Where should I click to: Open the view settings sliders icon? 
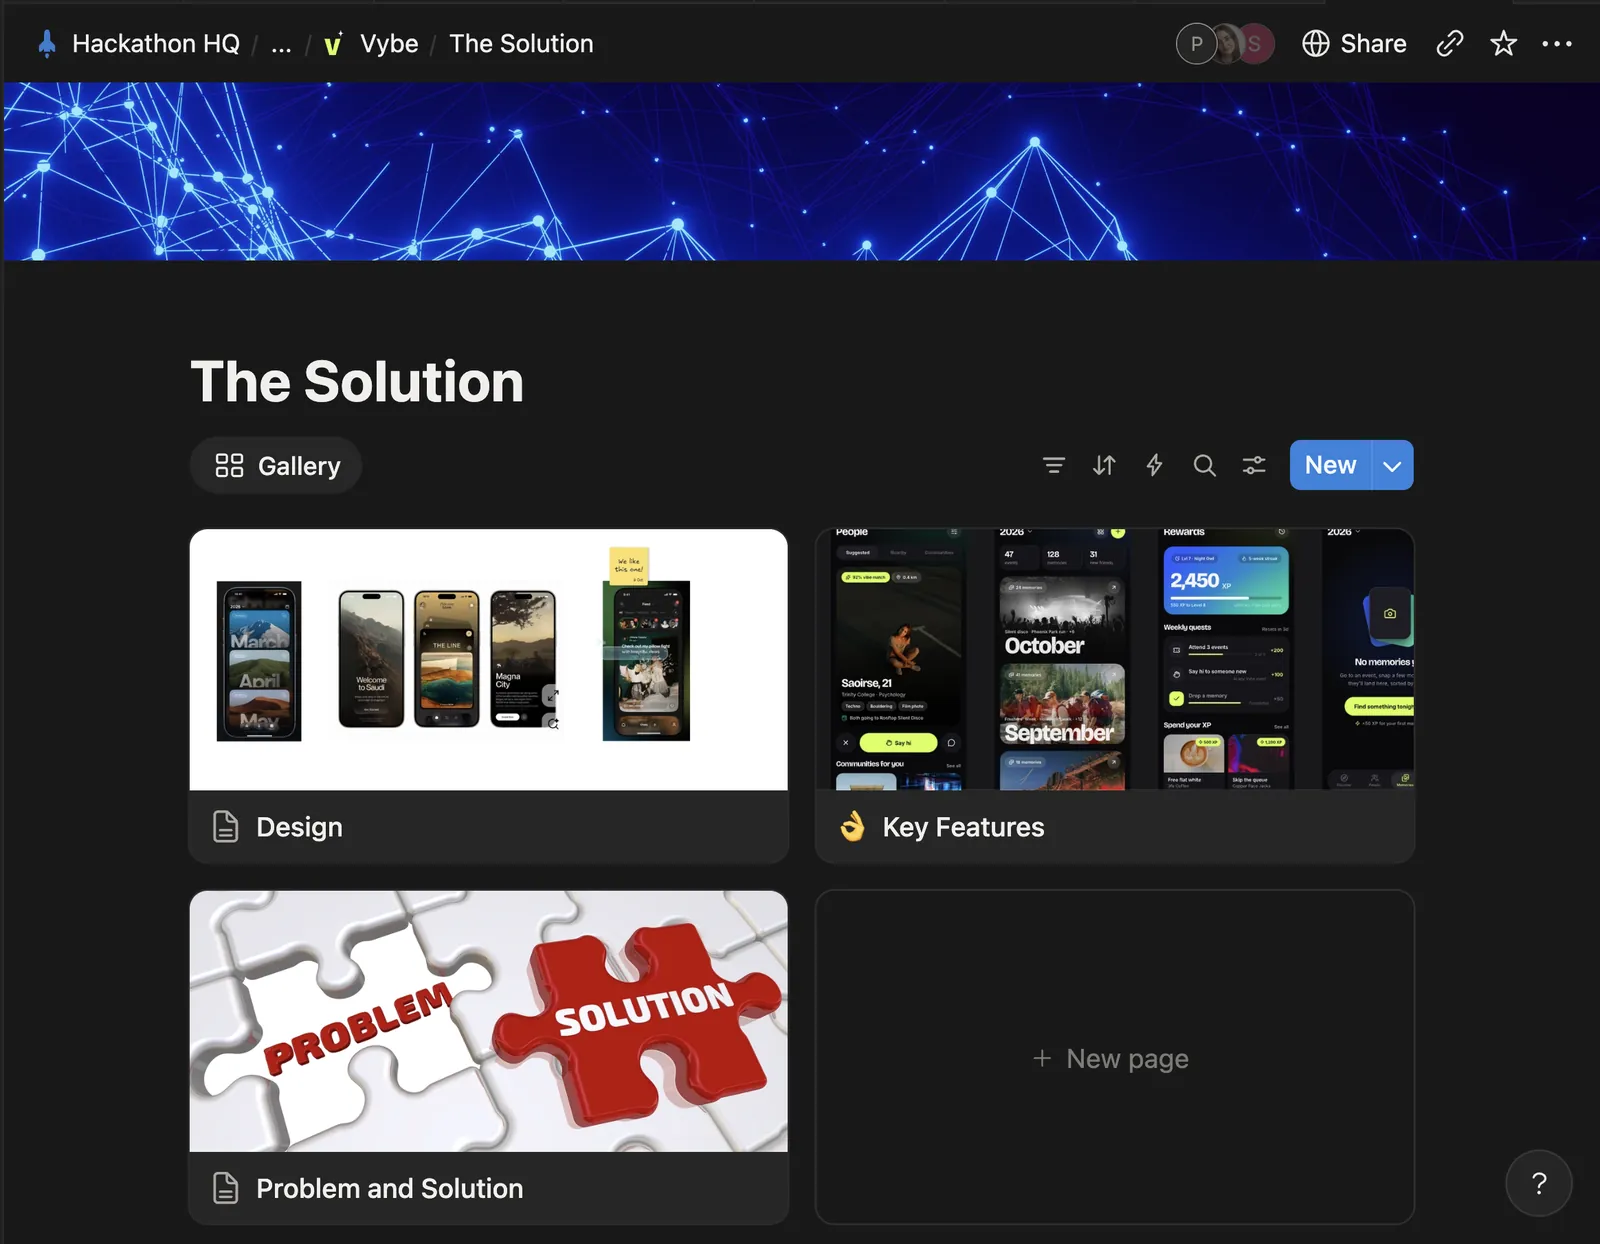pyautogui.click(x=1254, y=465)
